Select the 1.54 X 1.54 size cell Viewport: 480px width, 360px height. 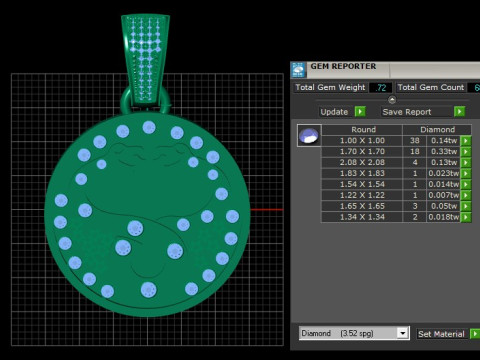362,184
